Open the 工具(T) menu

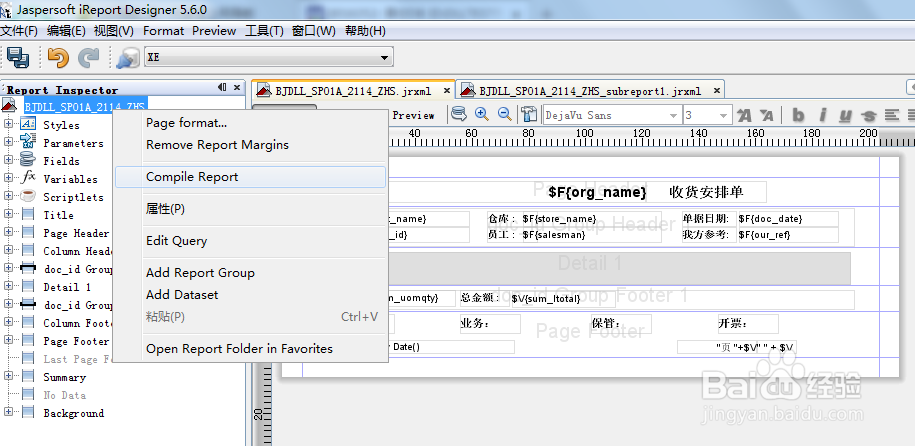point(264,31)
